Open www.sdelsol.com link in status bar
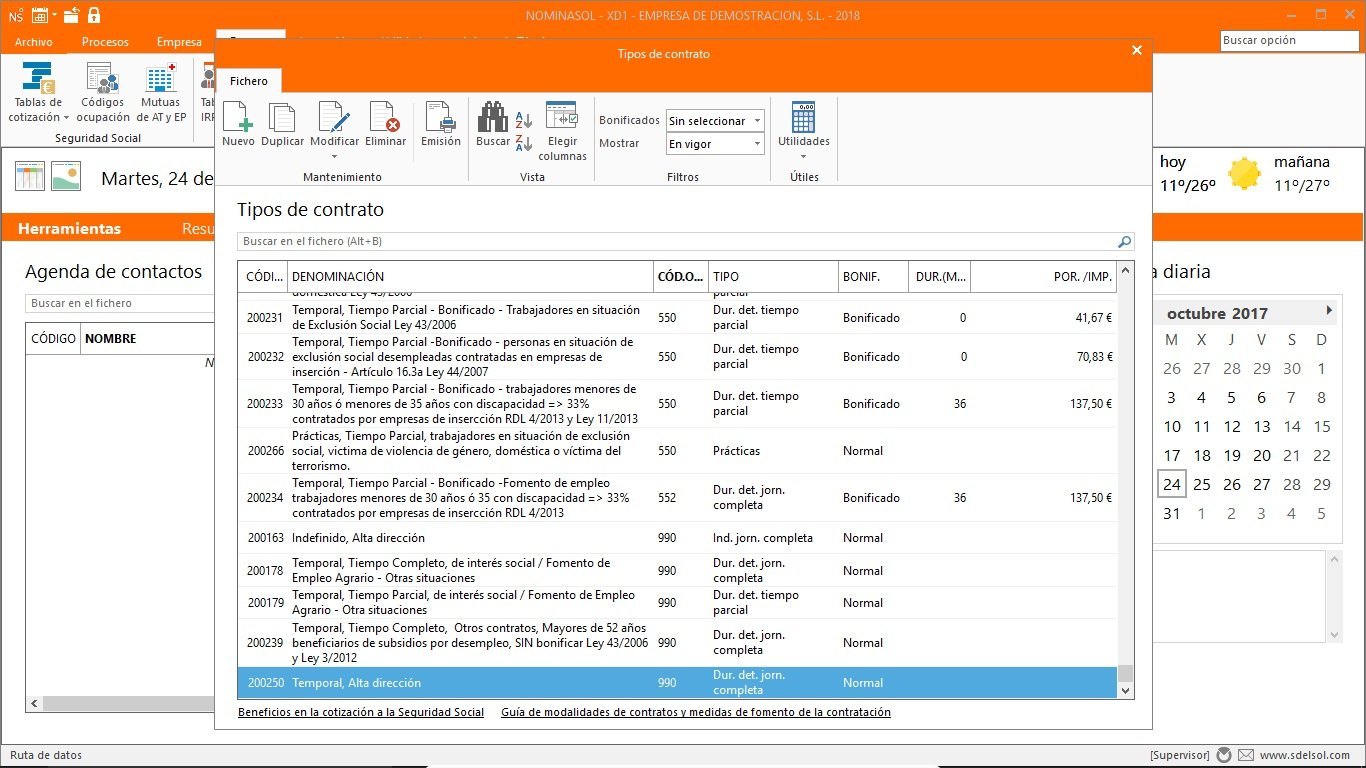 (x=1305, y=756)
